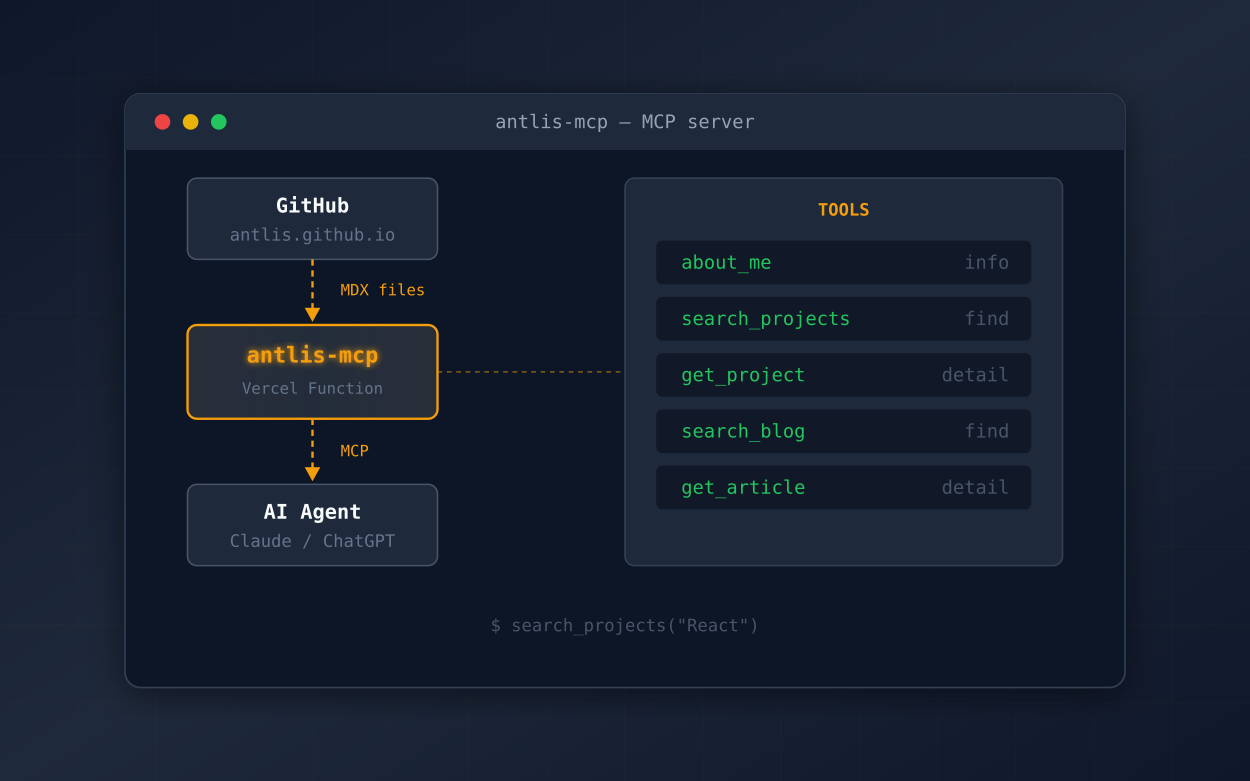
Task: Click the Claude / ChatGPT text
Action: click(x=312, y=541)
